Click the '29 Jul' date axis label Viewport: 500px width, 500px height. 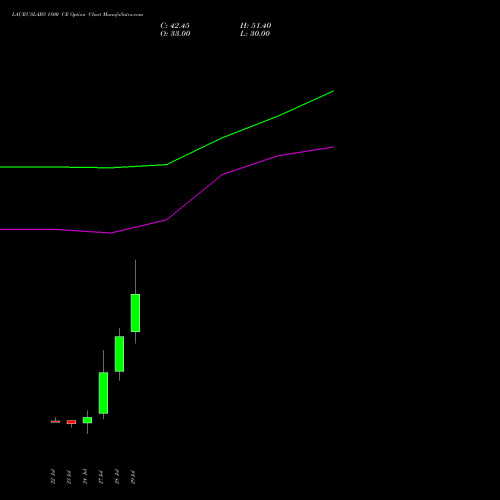click(133, 477)
